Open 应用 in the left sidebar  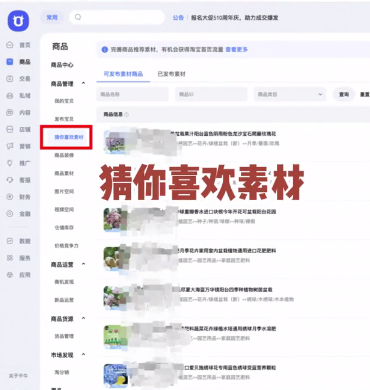(19, 275)
